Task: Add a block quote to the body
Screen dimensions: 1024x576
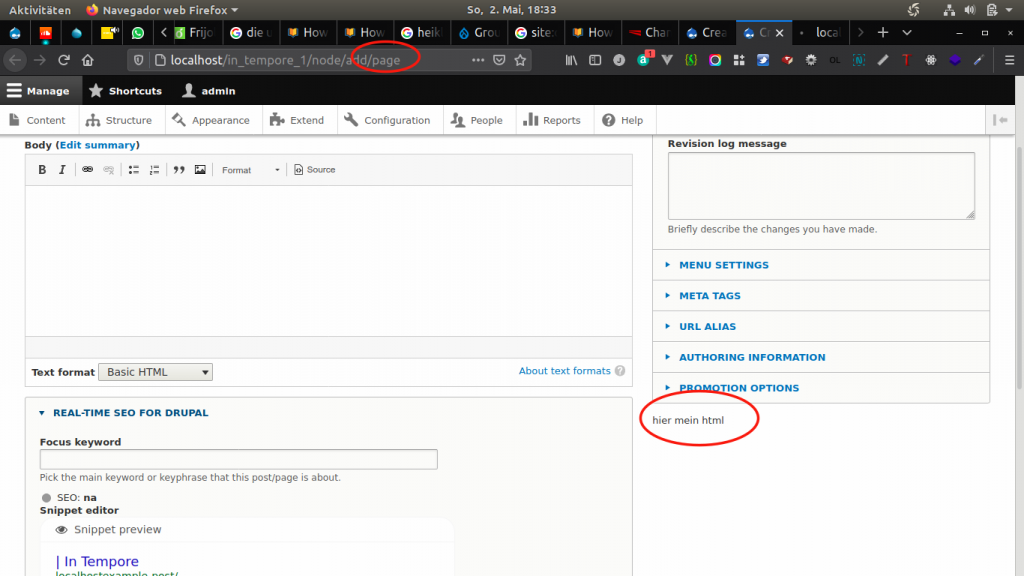Action: point(179,170)
